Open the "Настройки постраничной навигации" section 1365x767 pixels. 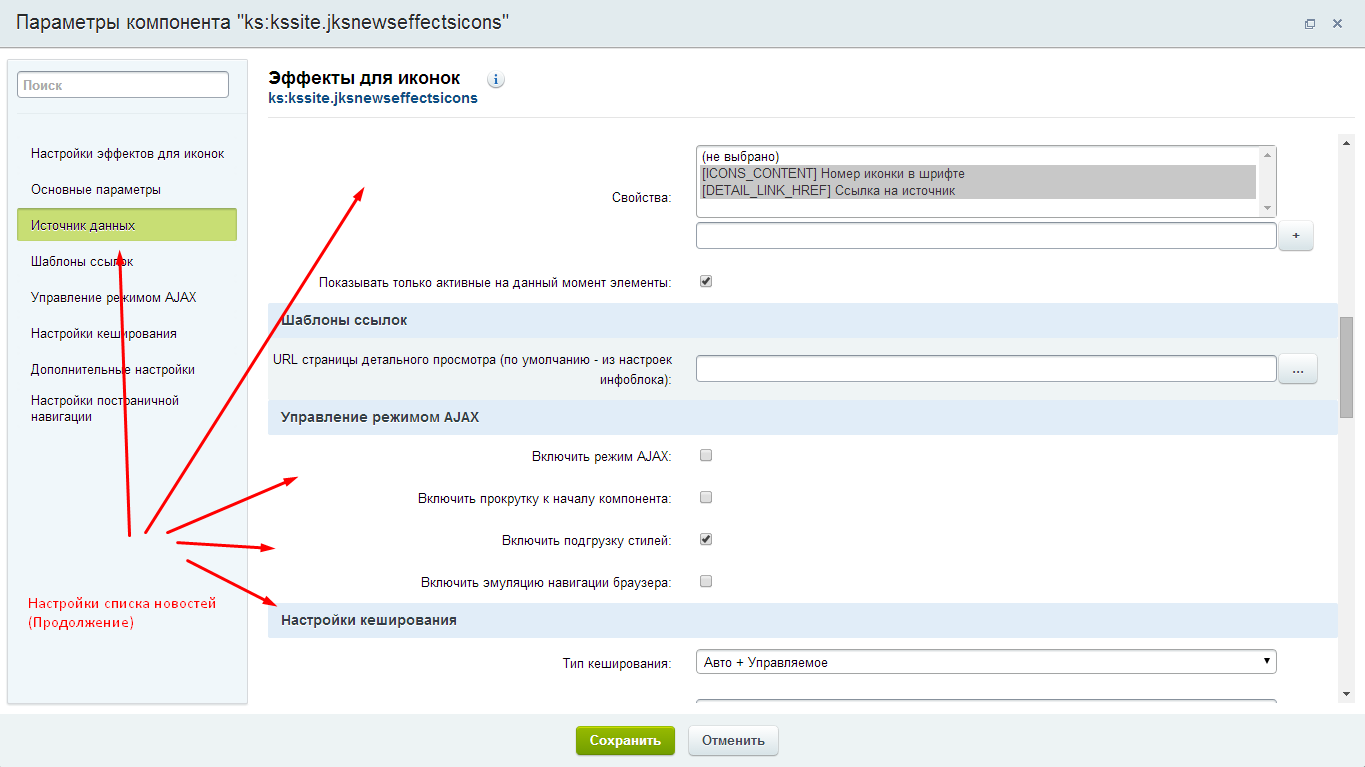[104, 408]
